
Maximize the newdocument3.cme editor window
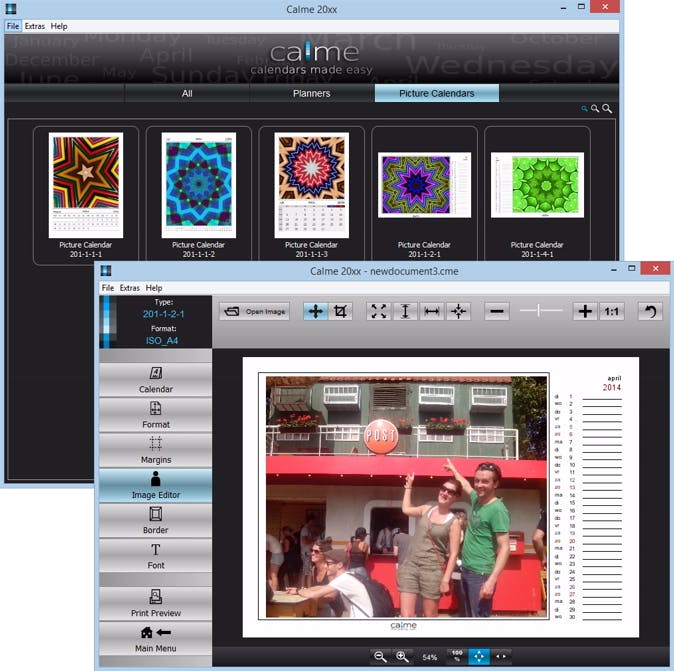pyautogui.click(x=631, y=269)
